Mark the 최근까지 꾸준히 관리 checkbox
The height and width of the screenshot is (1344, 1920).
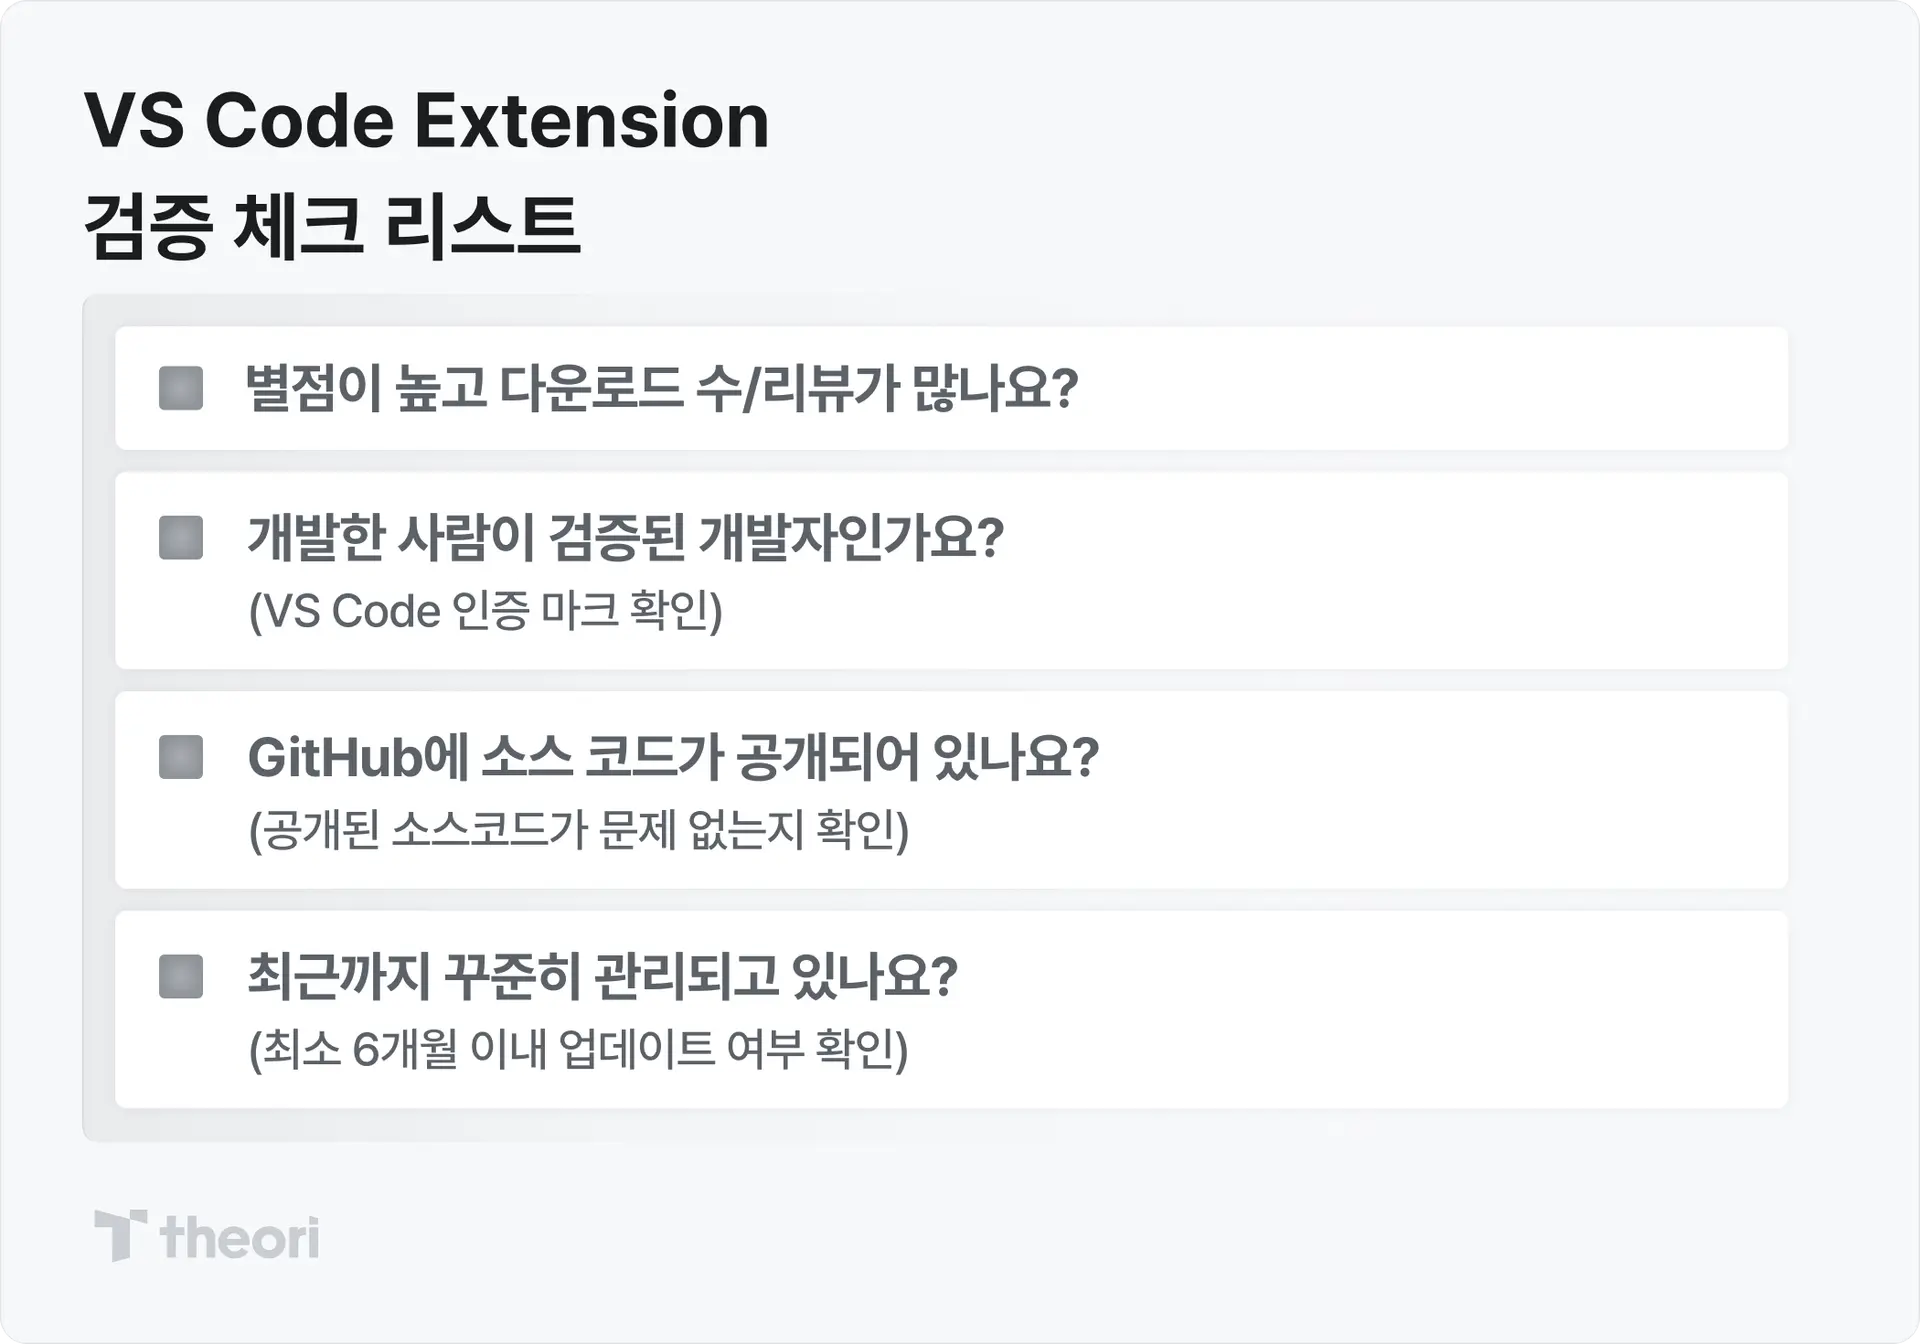pos(181,976)
